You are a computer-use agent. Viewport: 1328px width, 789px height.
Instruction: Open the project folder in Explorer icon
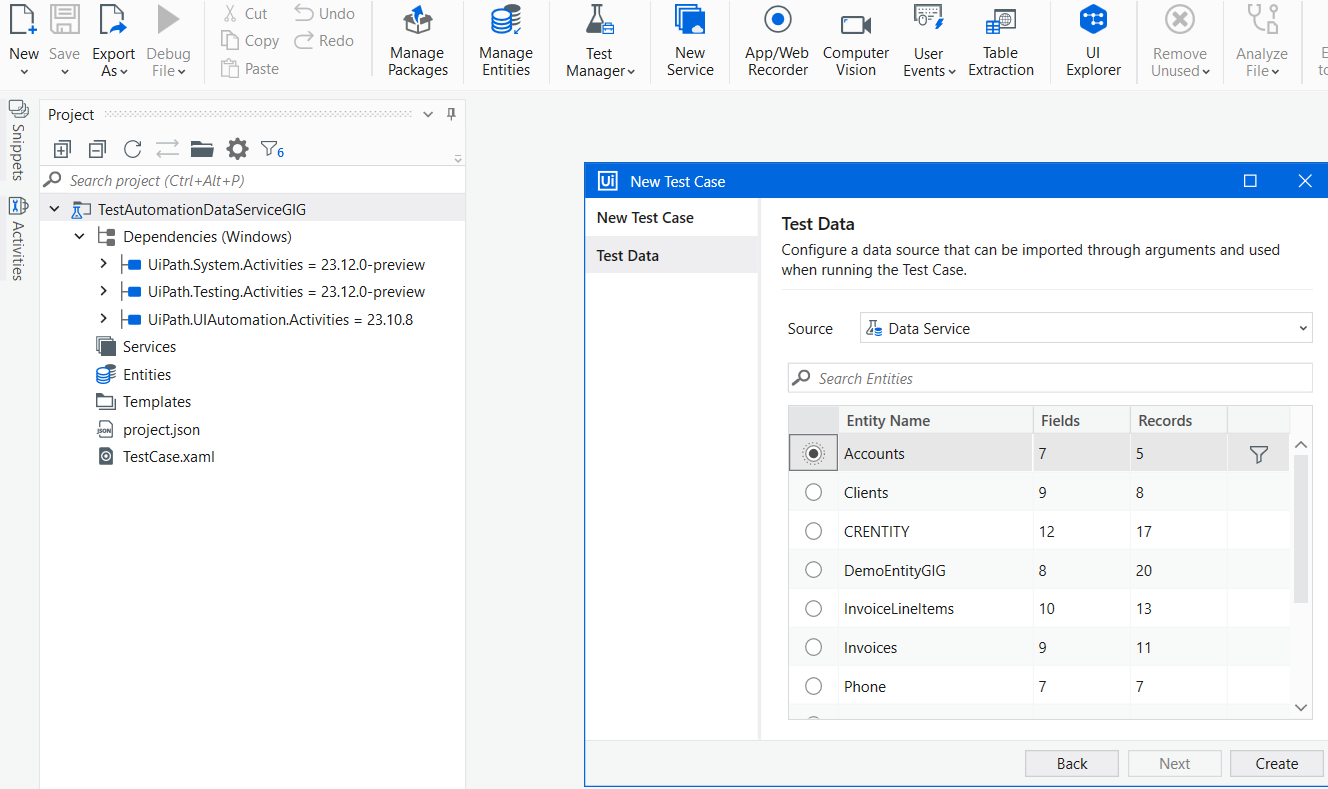tap(202, 149)
